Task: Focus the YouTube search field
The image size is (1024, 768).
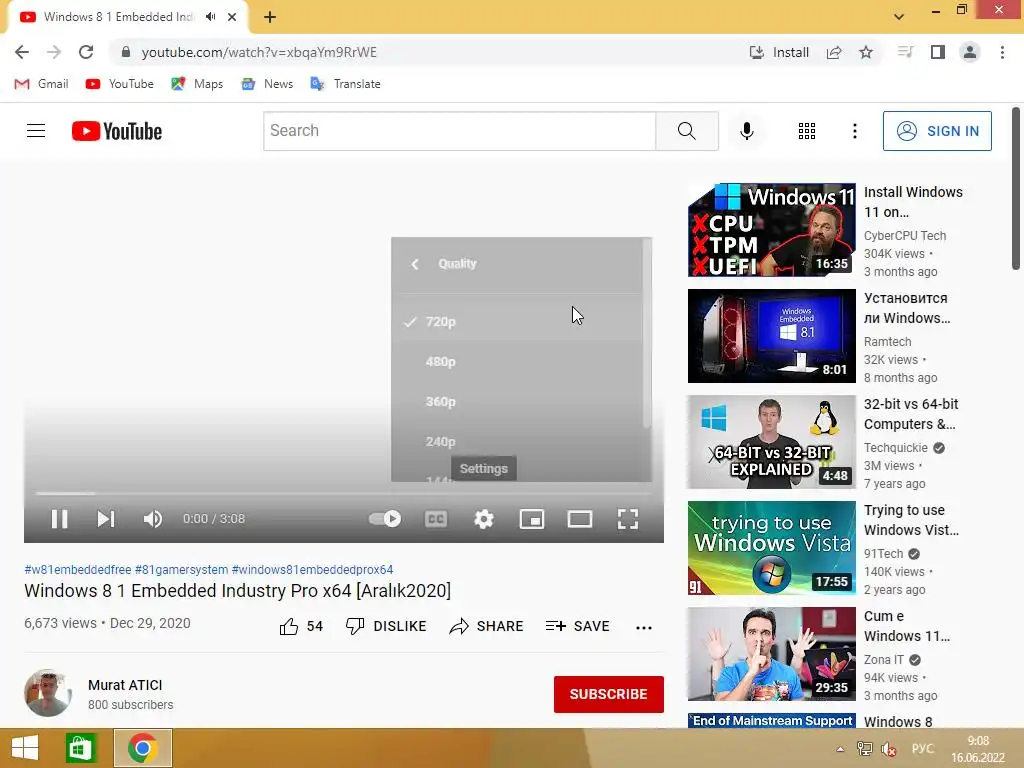Action: [x=460, y=131]
